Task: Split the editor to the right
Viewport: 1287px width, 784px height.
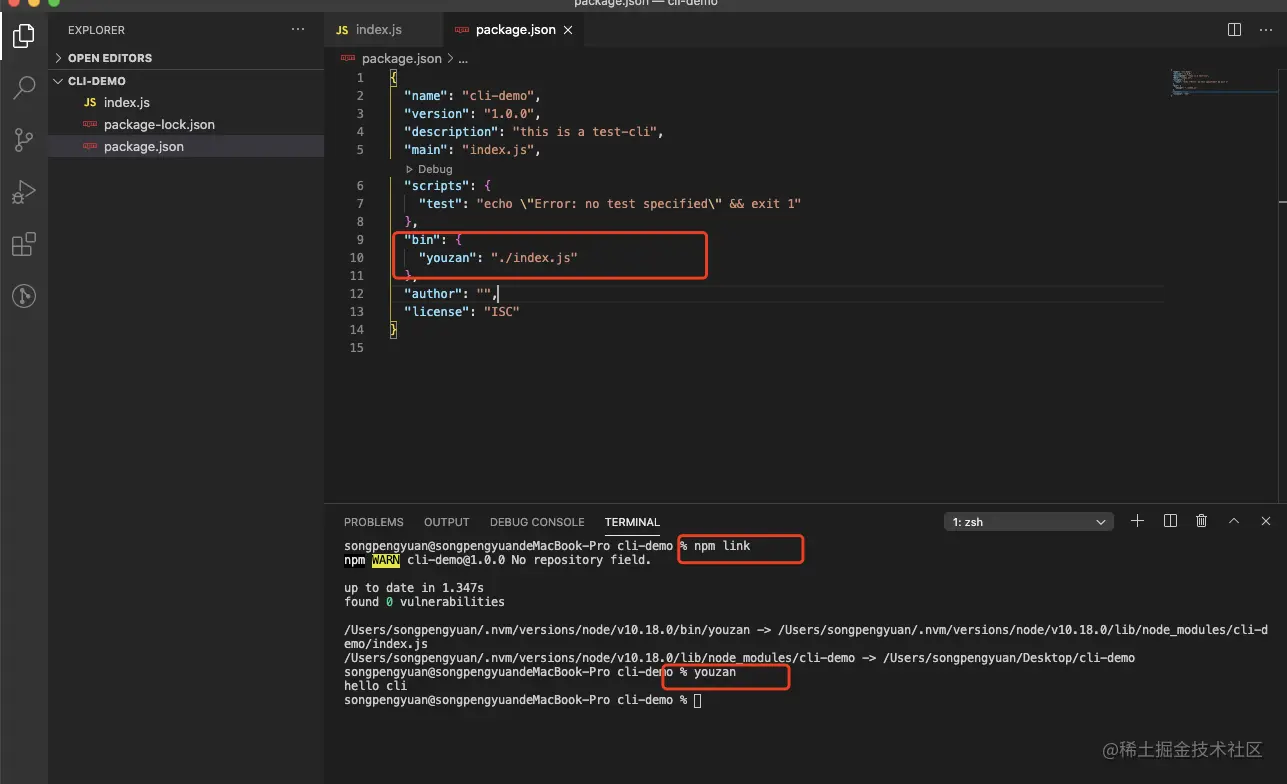Action: [x=1235, y=30]
